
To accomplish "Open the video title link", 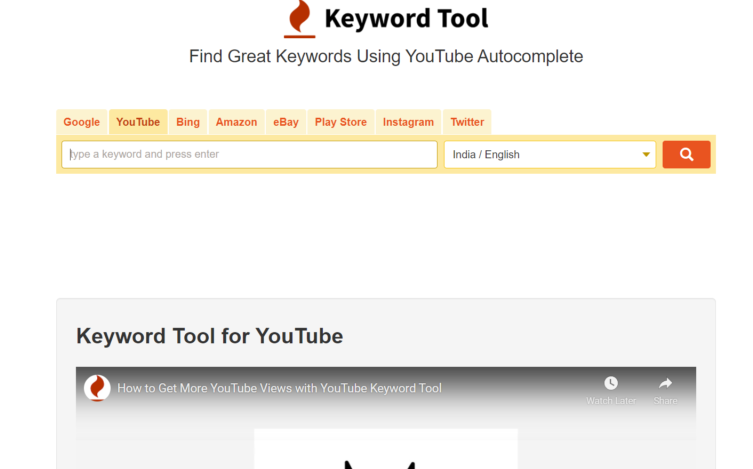I will point(279,388).
